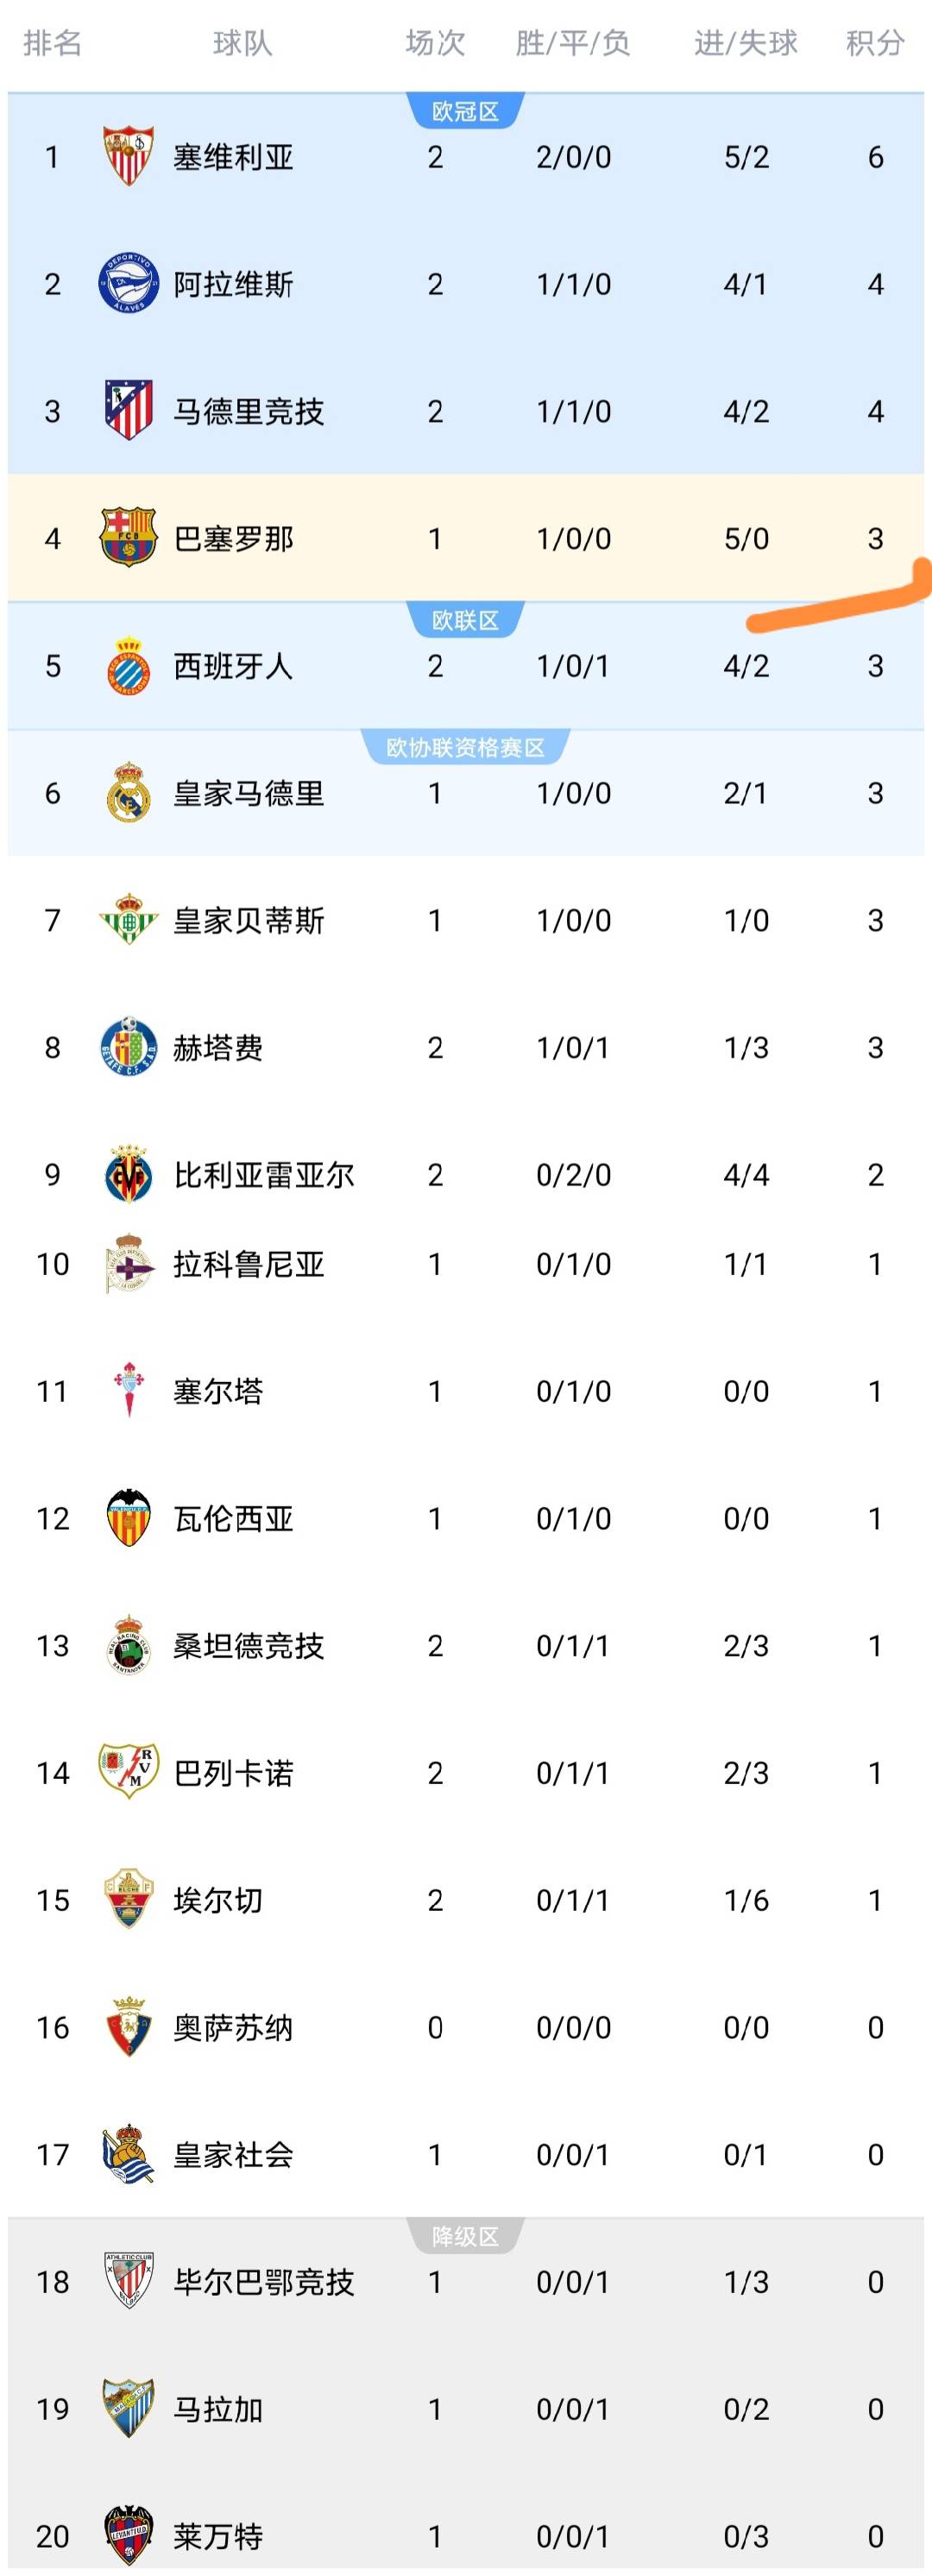Tap the Real Betis badge
Viewport: 932px width, 2576px height.
[x=128, y=919]
